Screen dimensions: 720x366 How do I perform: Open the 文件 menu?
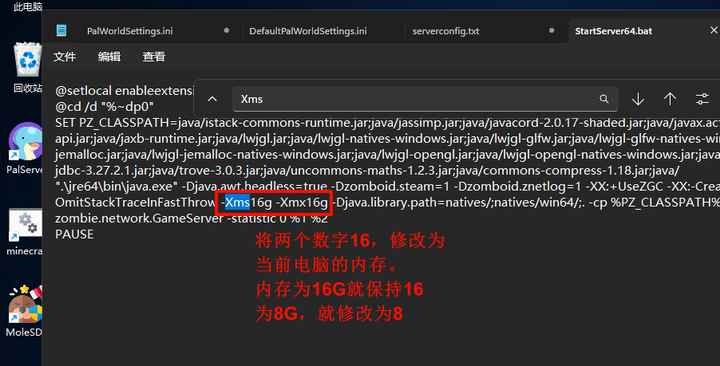pyautogui.click(x=64, y=56)
